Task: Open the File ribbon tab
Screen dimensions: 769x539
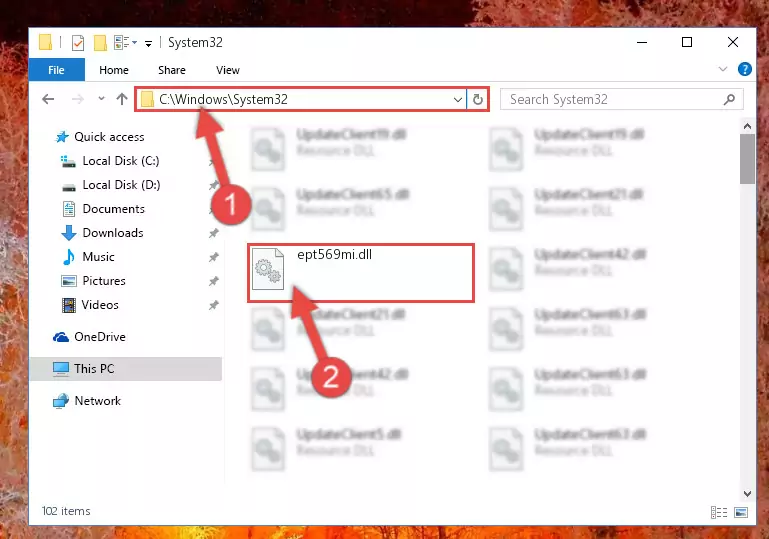Action: coord(56,70)
